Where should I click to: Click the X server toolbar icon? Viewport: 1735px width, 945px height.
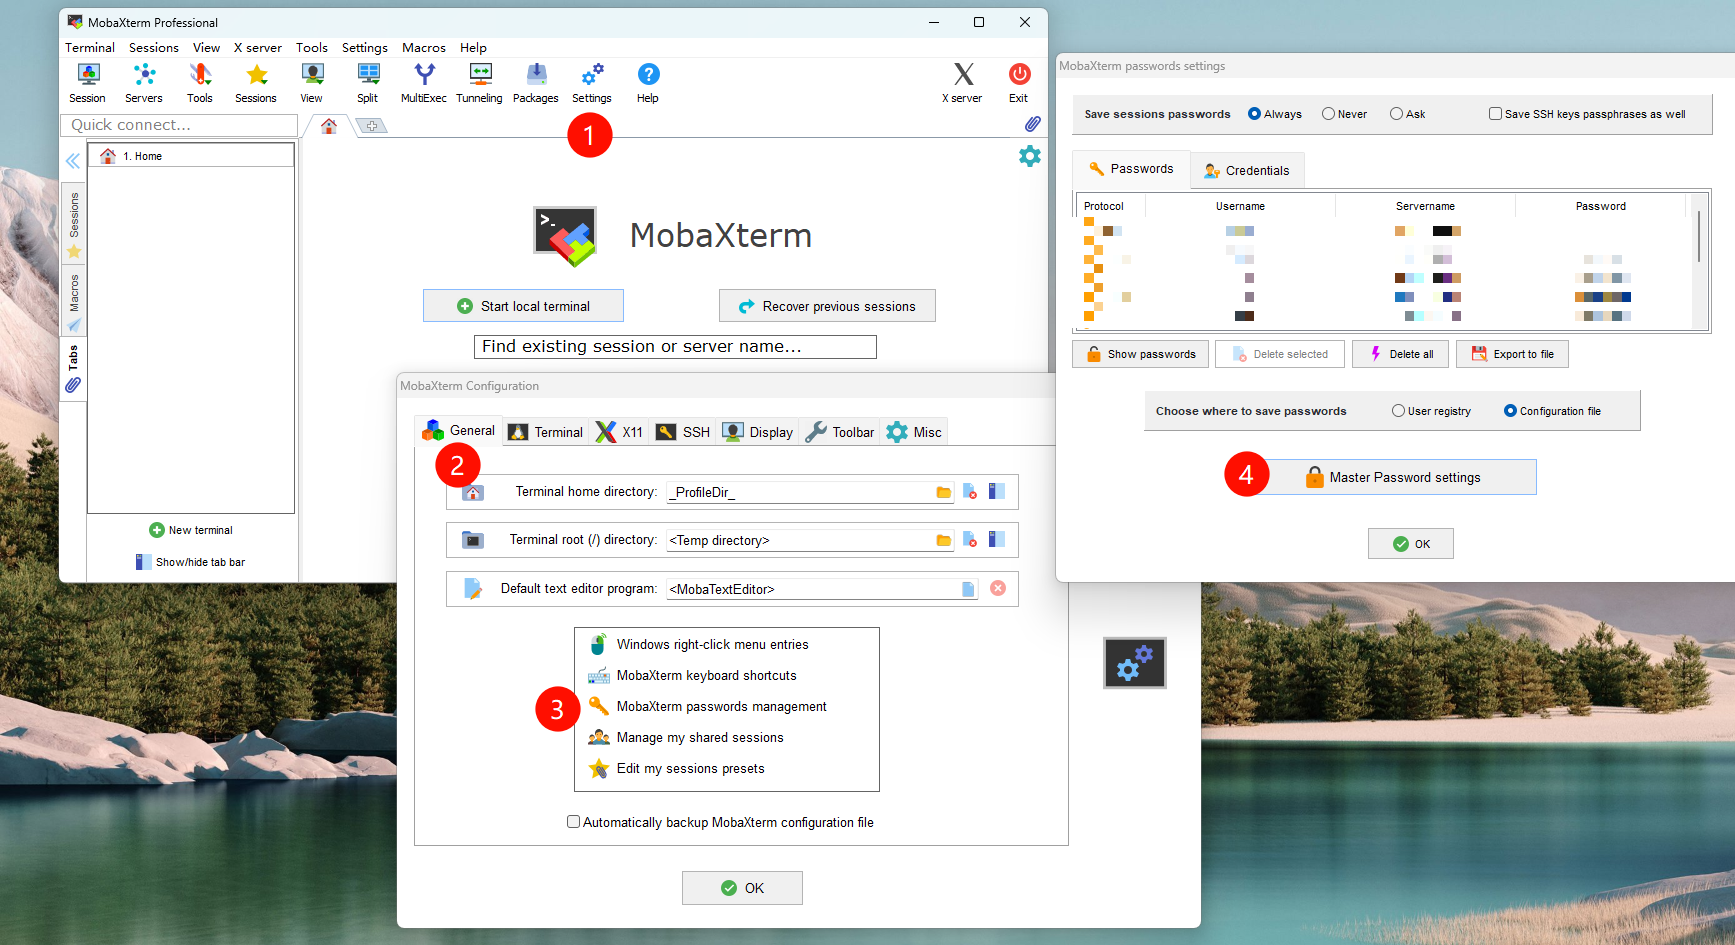click(x=963, y=83)
